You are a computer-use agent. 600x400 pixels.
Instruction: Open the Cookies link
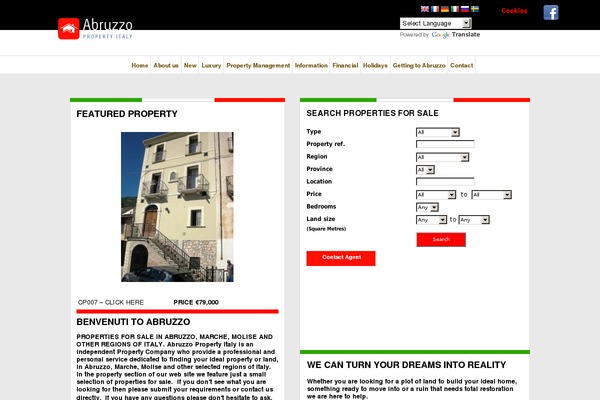click(x=514, y=11)
